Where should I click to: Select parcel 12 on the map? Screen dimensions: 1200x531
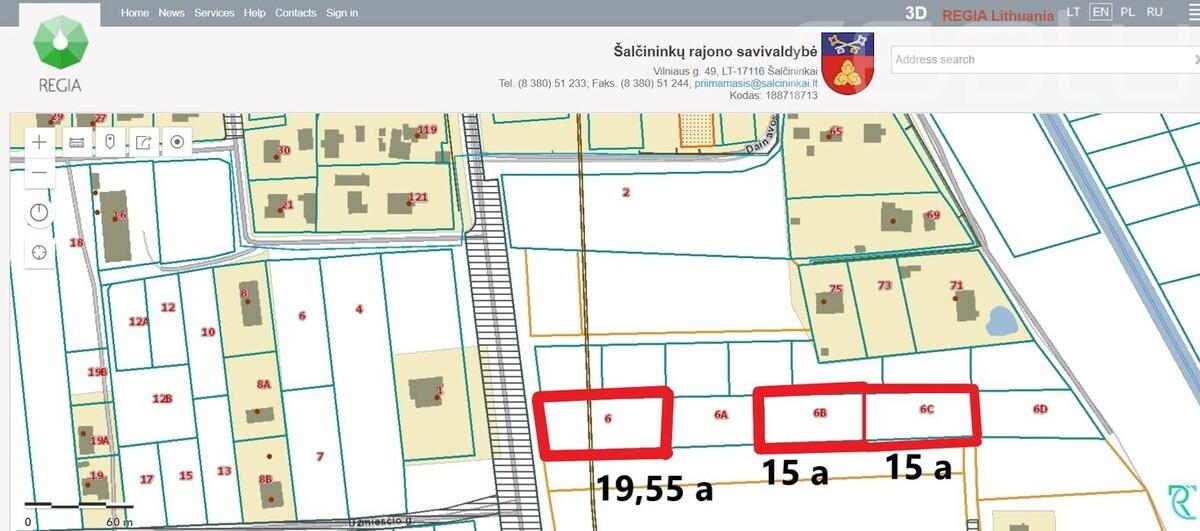coord(168,308)
